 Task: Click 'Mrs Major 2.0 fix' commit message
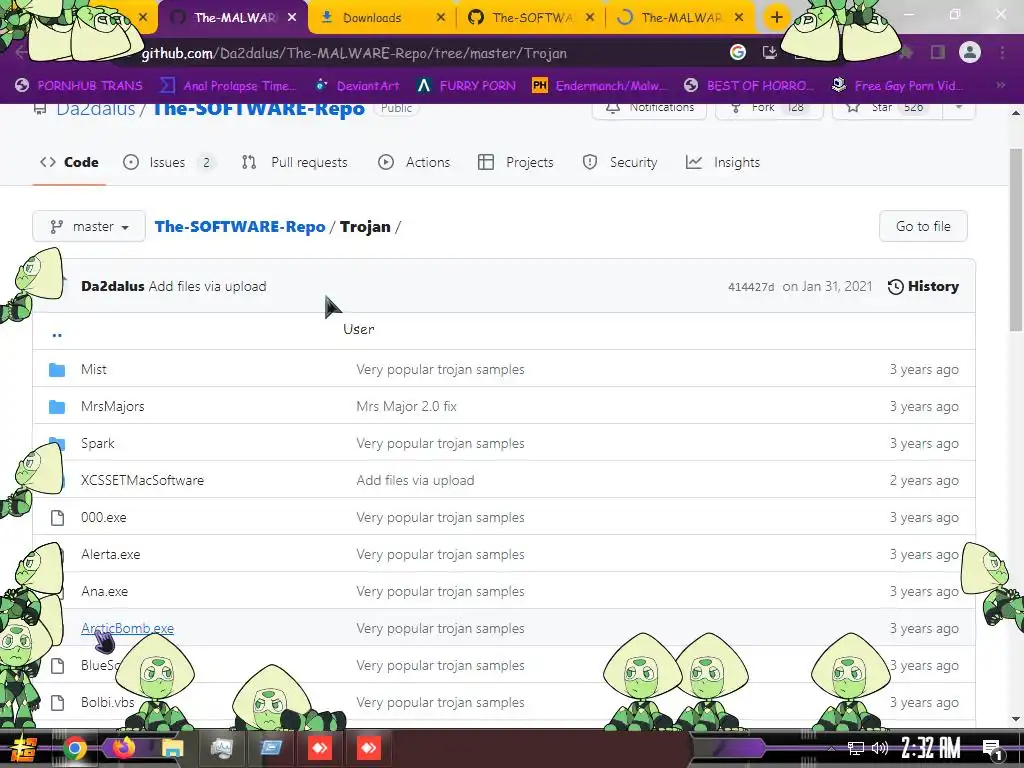[x=406, y=406]
